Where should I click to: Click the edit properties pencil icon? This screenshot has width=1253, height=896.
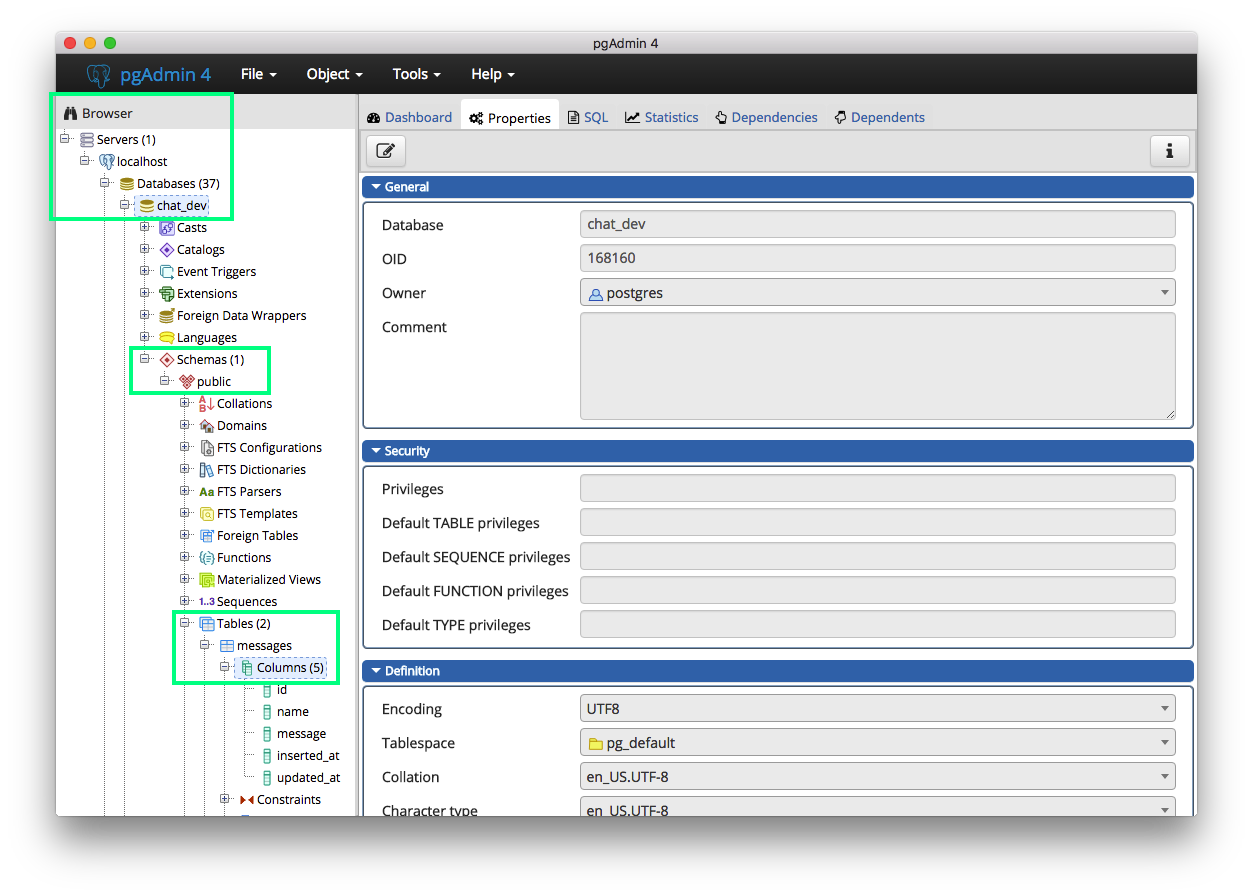tap(385, 151)
